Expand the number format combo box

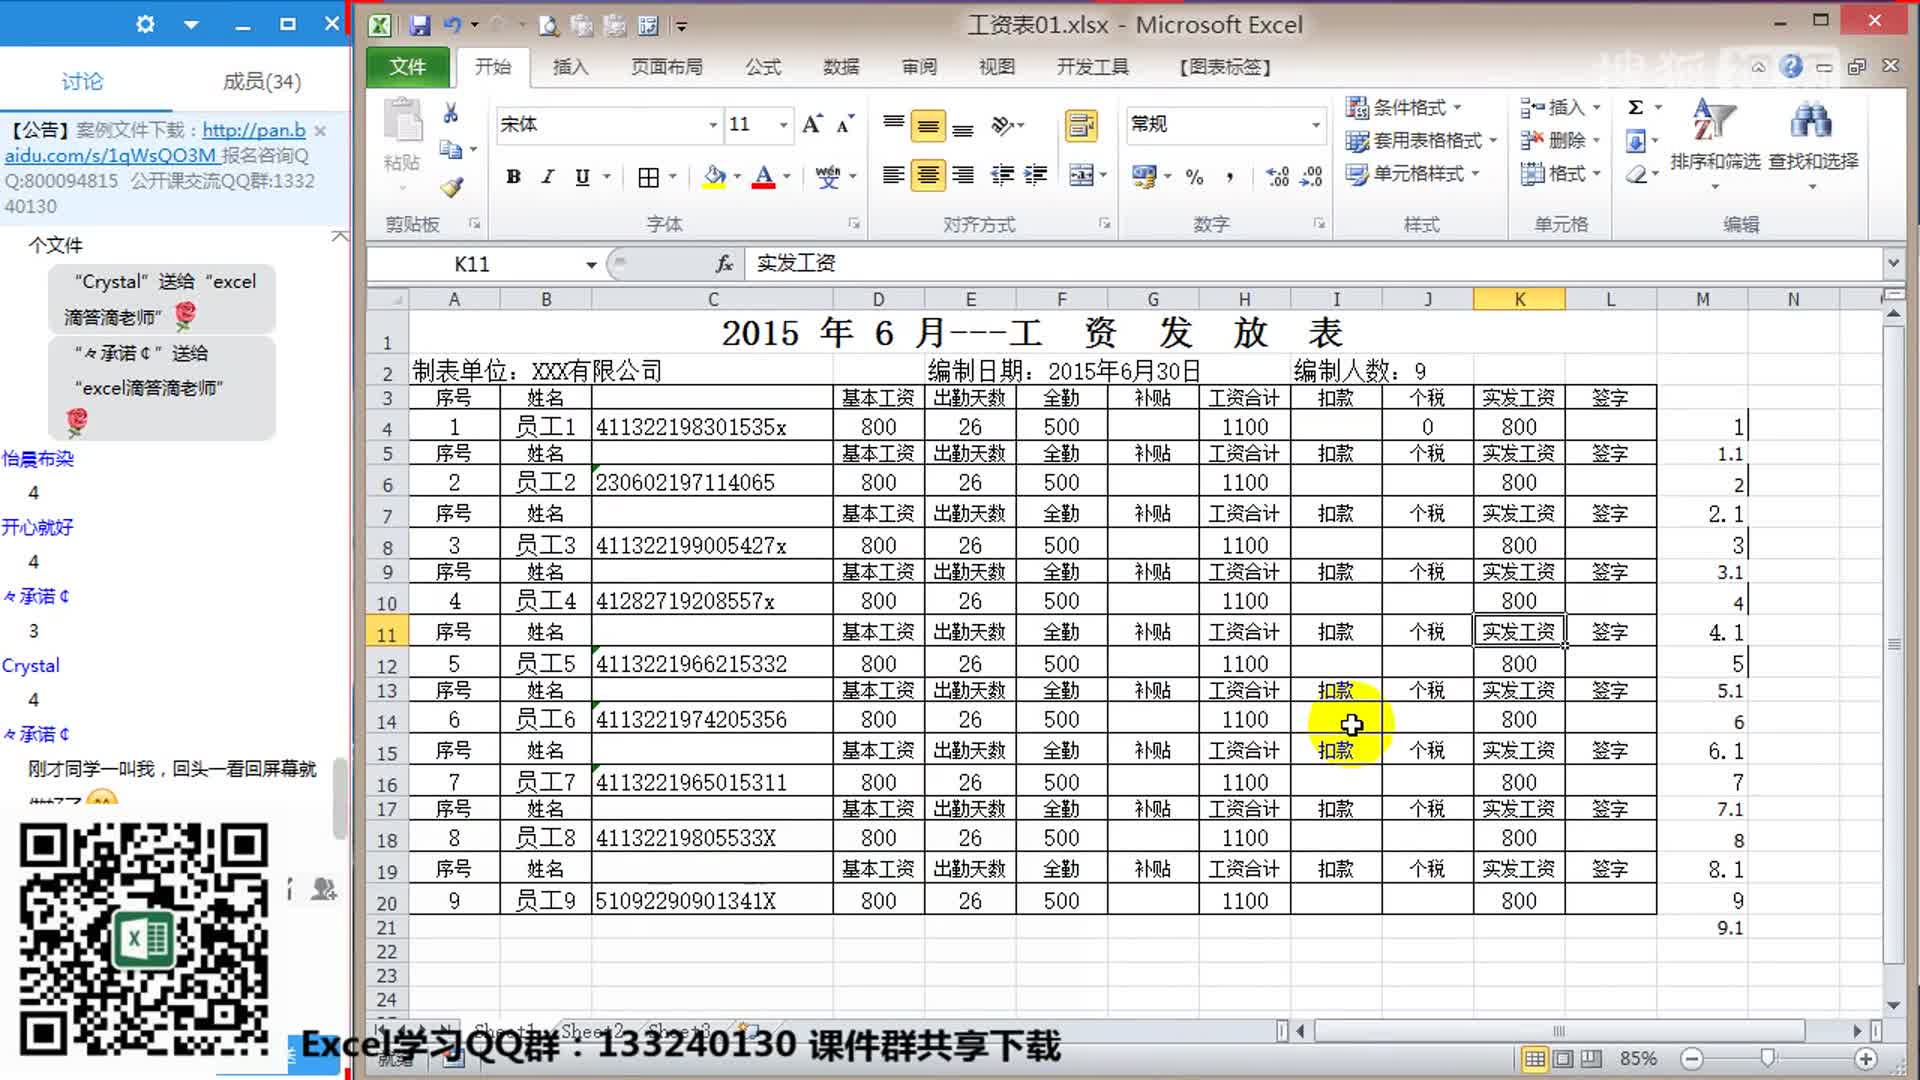1315,125
